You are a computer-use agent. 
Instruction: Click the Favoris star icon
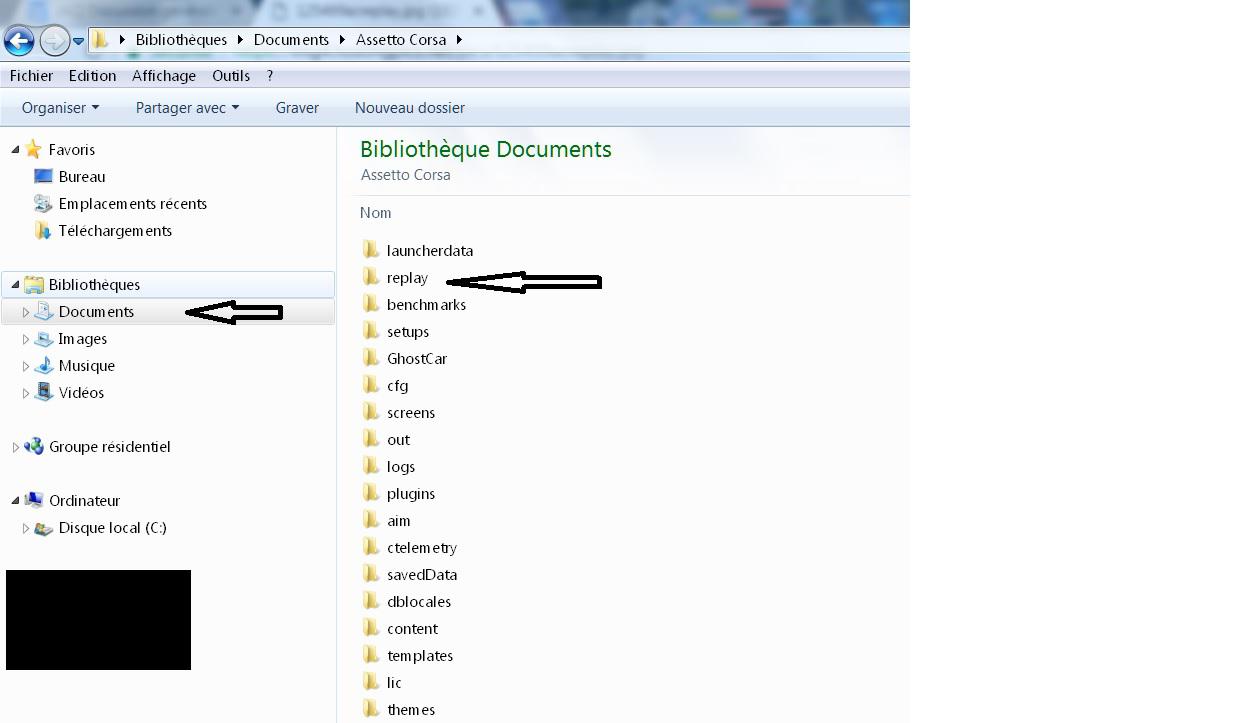[x=34, y=149]
